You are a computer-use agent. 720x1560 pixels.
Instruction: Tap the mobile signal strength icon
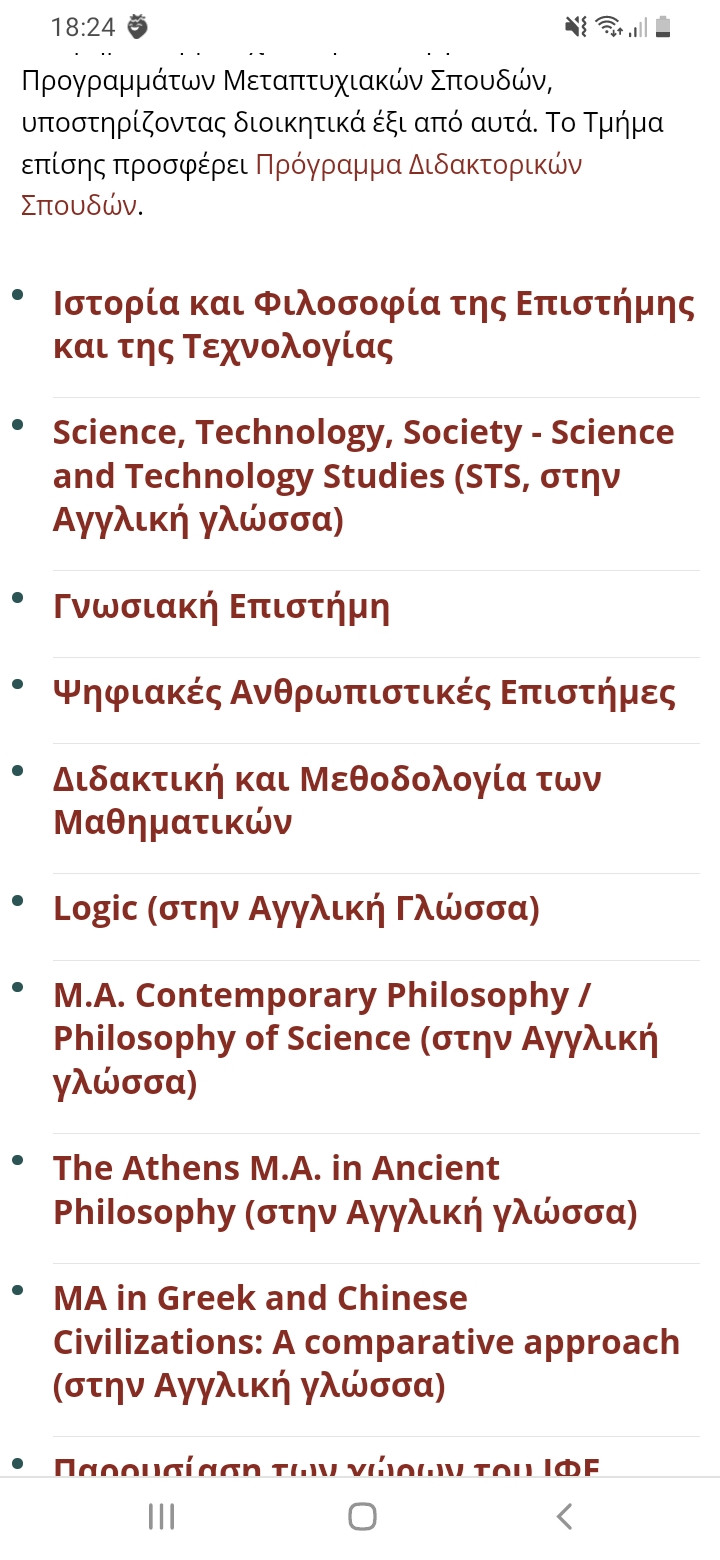pos(638,27)
